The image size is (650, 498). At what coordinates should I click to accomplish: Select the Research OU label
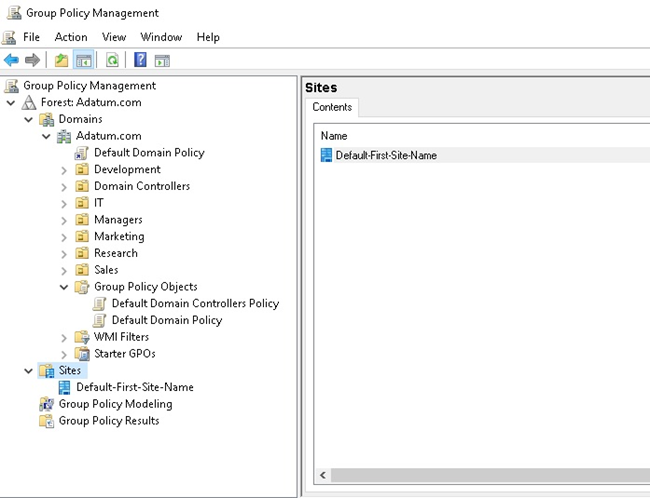point(116,253)
